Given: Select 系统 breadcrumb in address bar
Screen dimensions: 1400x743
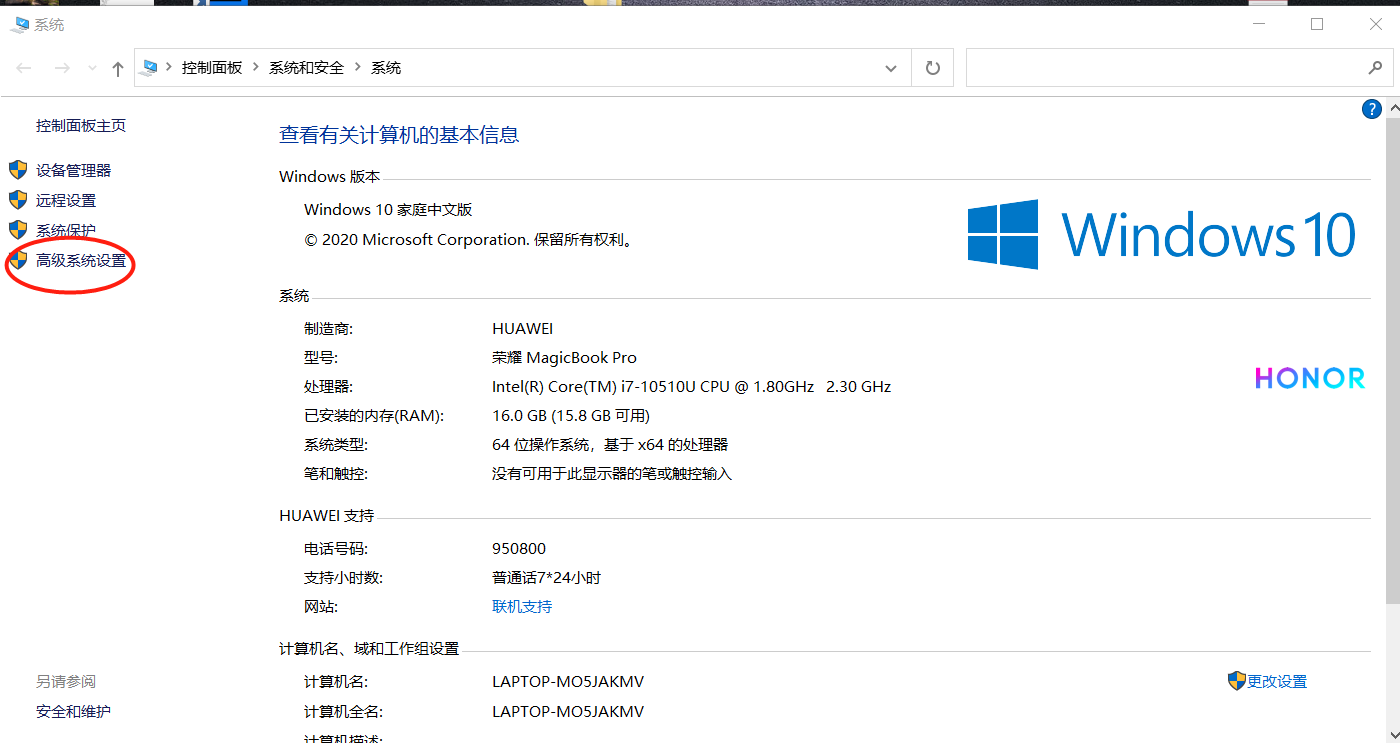Looking at the screenshot, I should point(386,68).
